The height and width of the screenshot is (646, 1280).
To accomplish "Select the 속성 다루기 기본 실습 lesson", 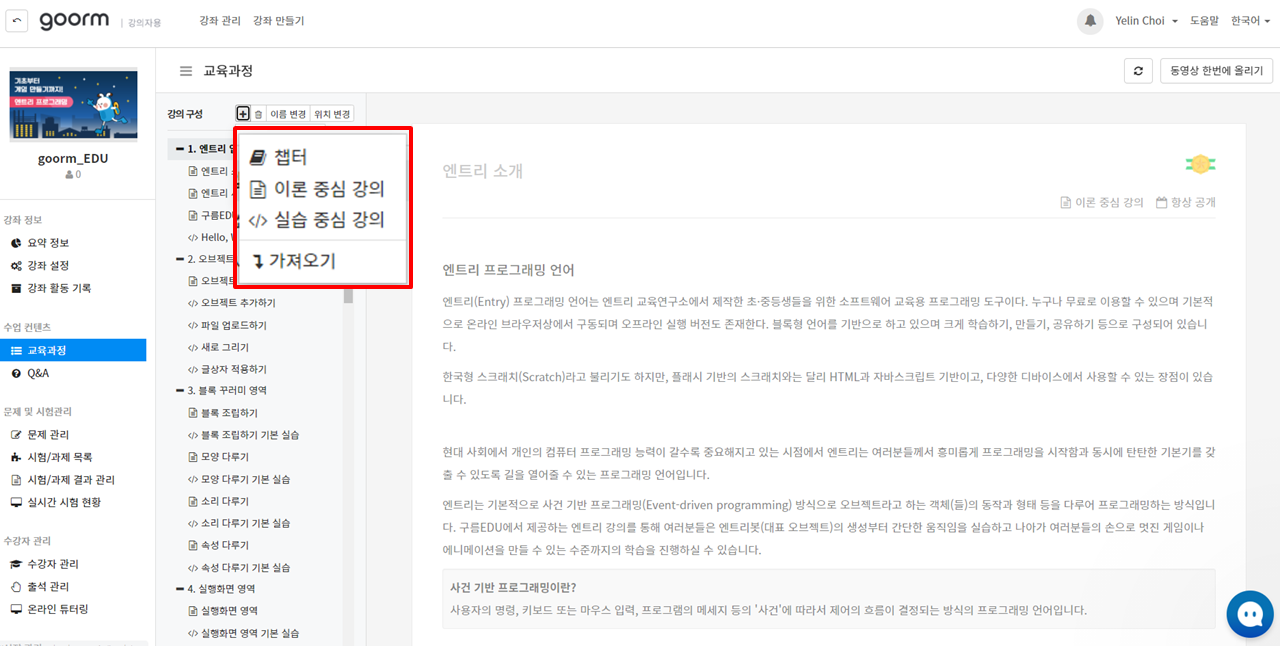I will tap(245, 567).
